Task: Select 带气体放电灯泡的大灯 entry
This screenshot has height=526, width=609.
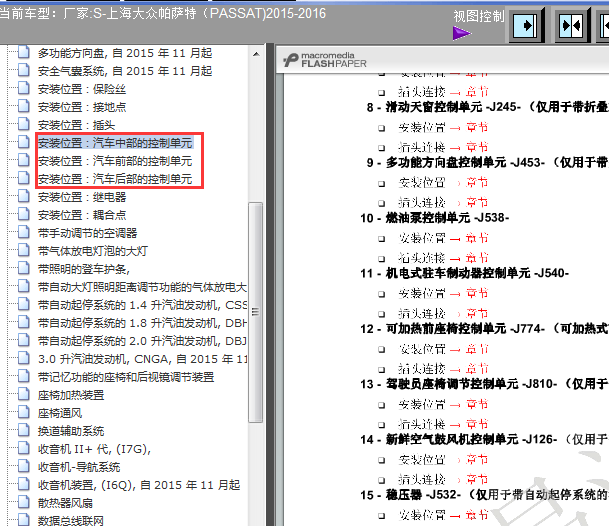Action: click(x=93, y=251)
